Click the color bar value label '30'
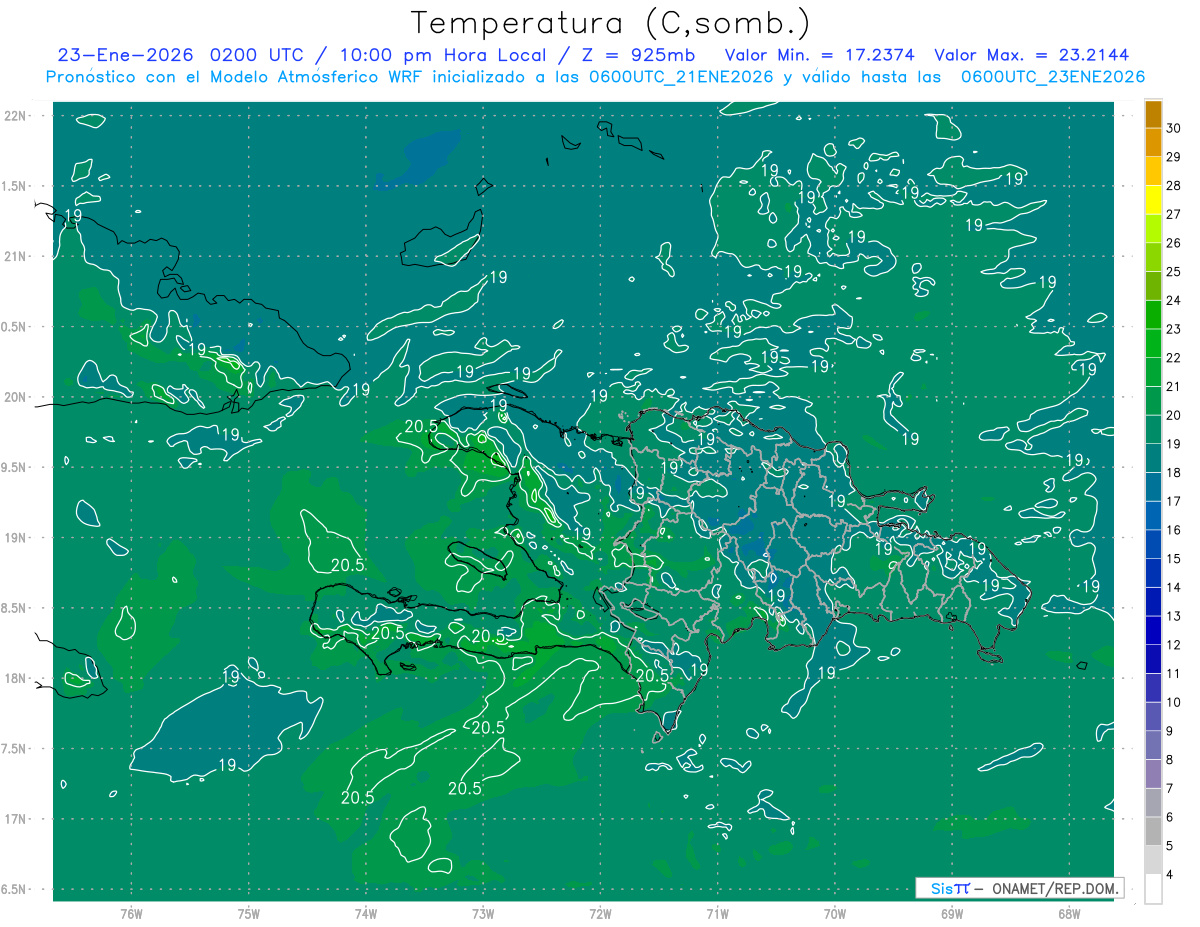The image size is (1200, 927). 1174,128
